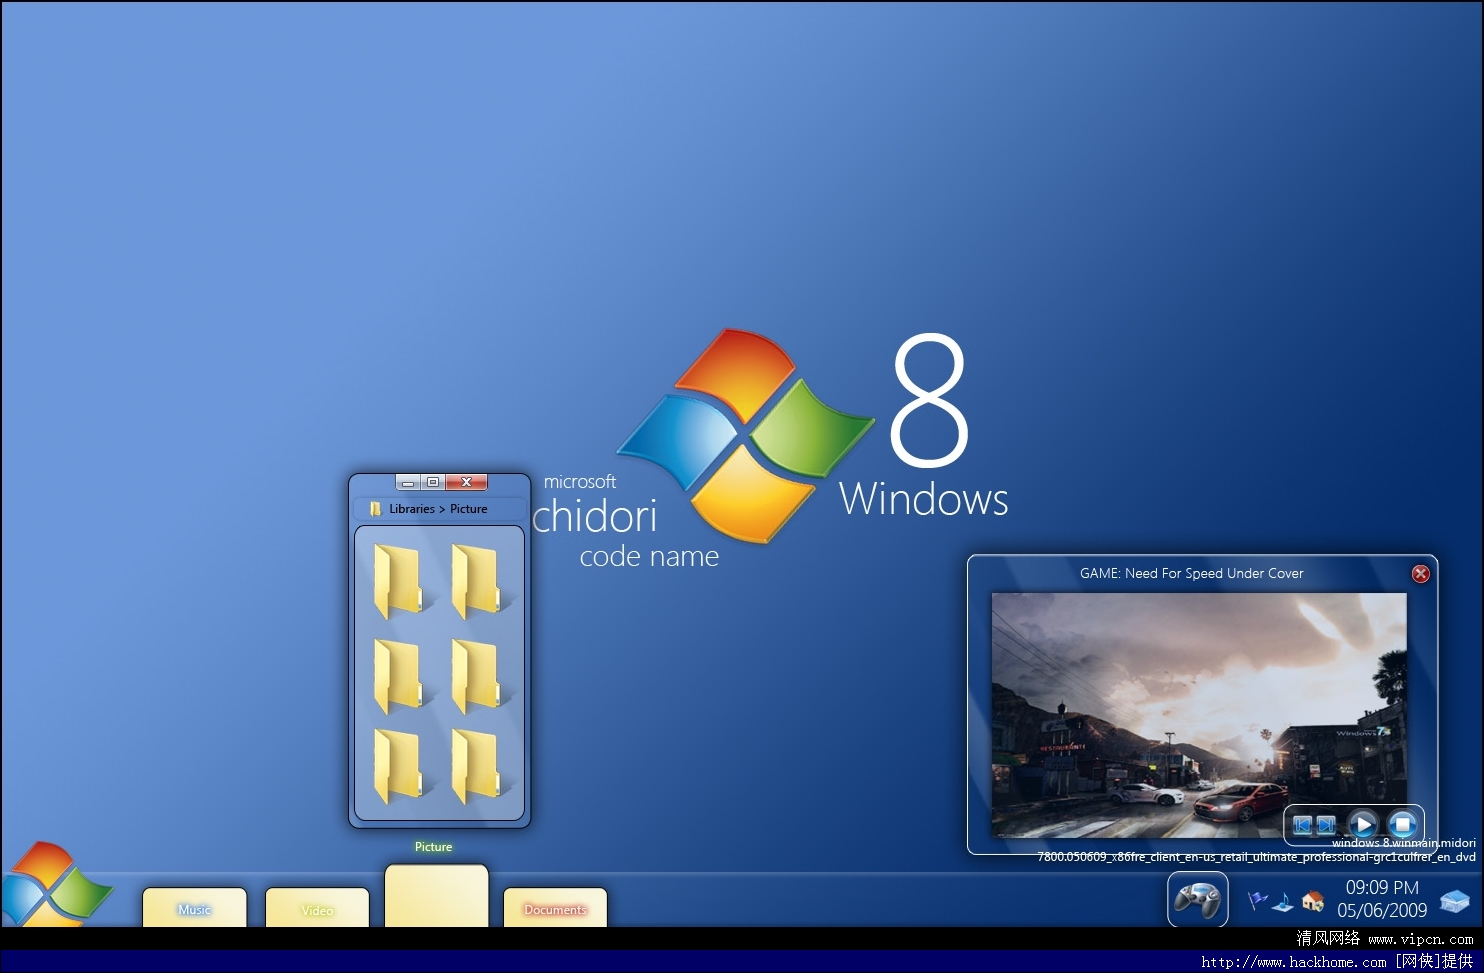Click the game controller taskbar icon
1484x973 pixels.
1197,899
